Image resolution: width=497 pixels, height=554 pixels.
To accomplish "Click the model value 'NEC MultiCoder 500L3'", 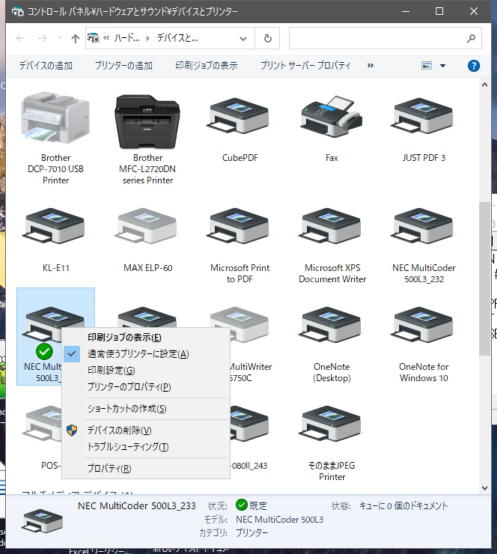I will 279,520.
